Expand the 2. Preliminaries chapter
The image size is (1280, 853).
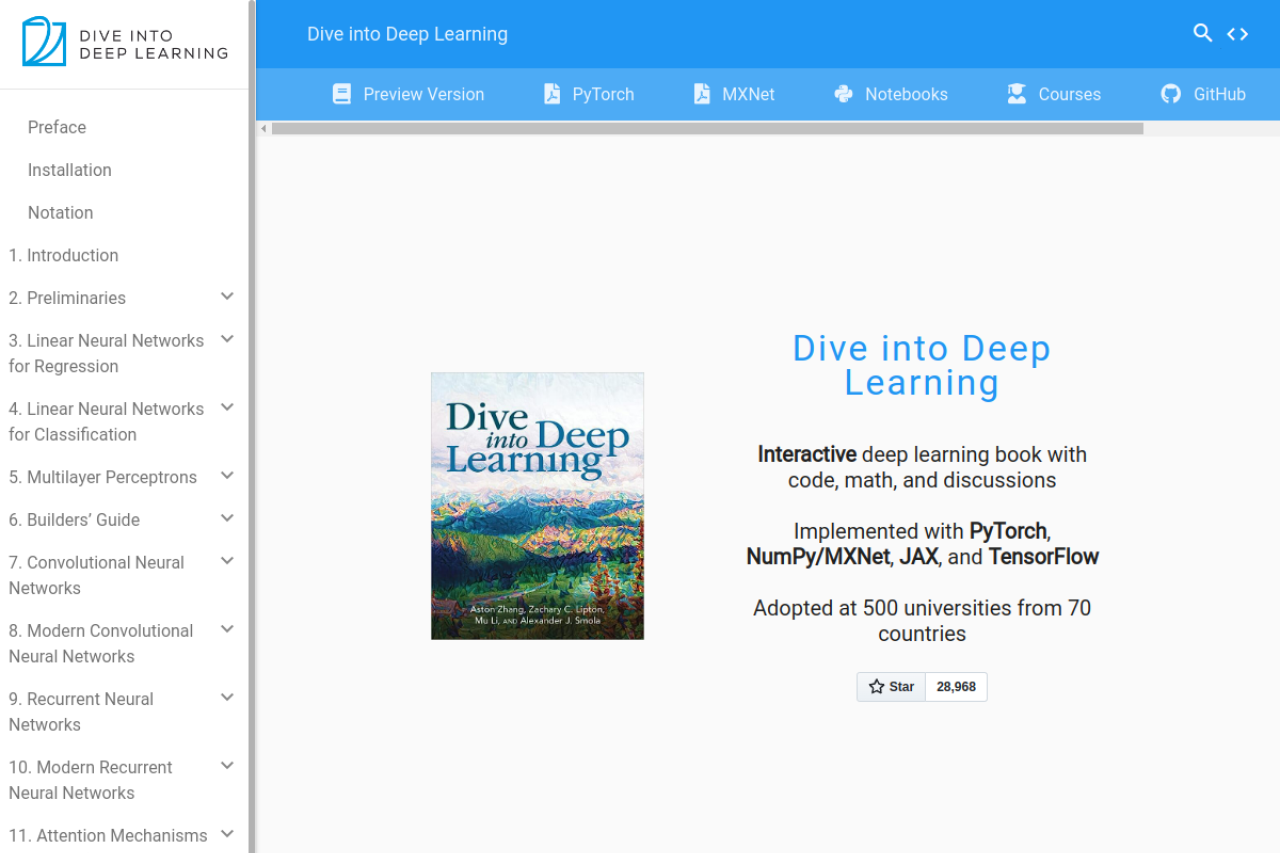click(227, 297)
